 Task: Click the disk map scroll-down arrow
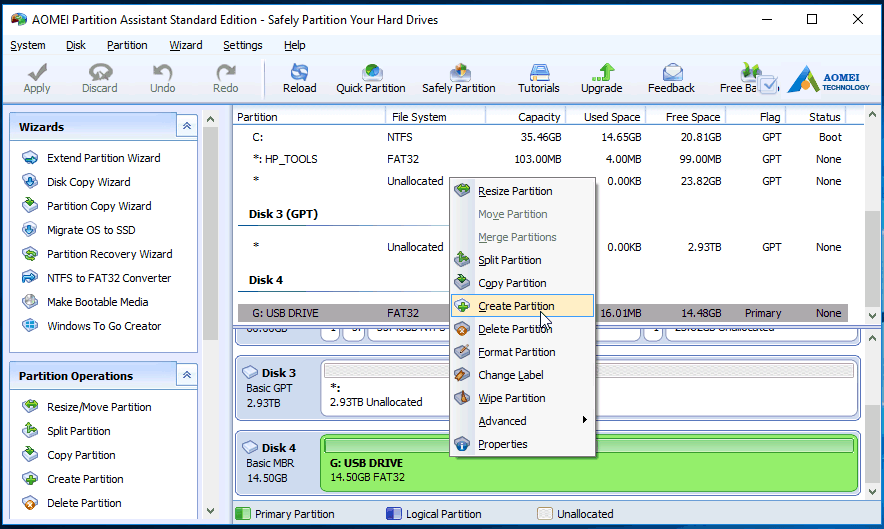pyautogui.click(x=872, y=491)
